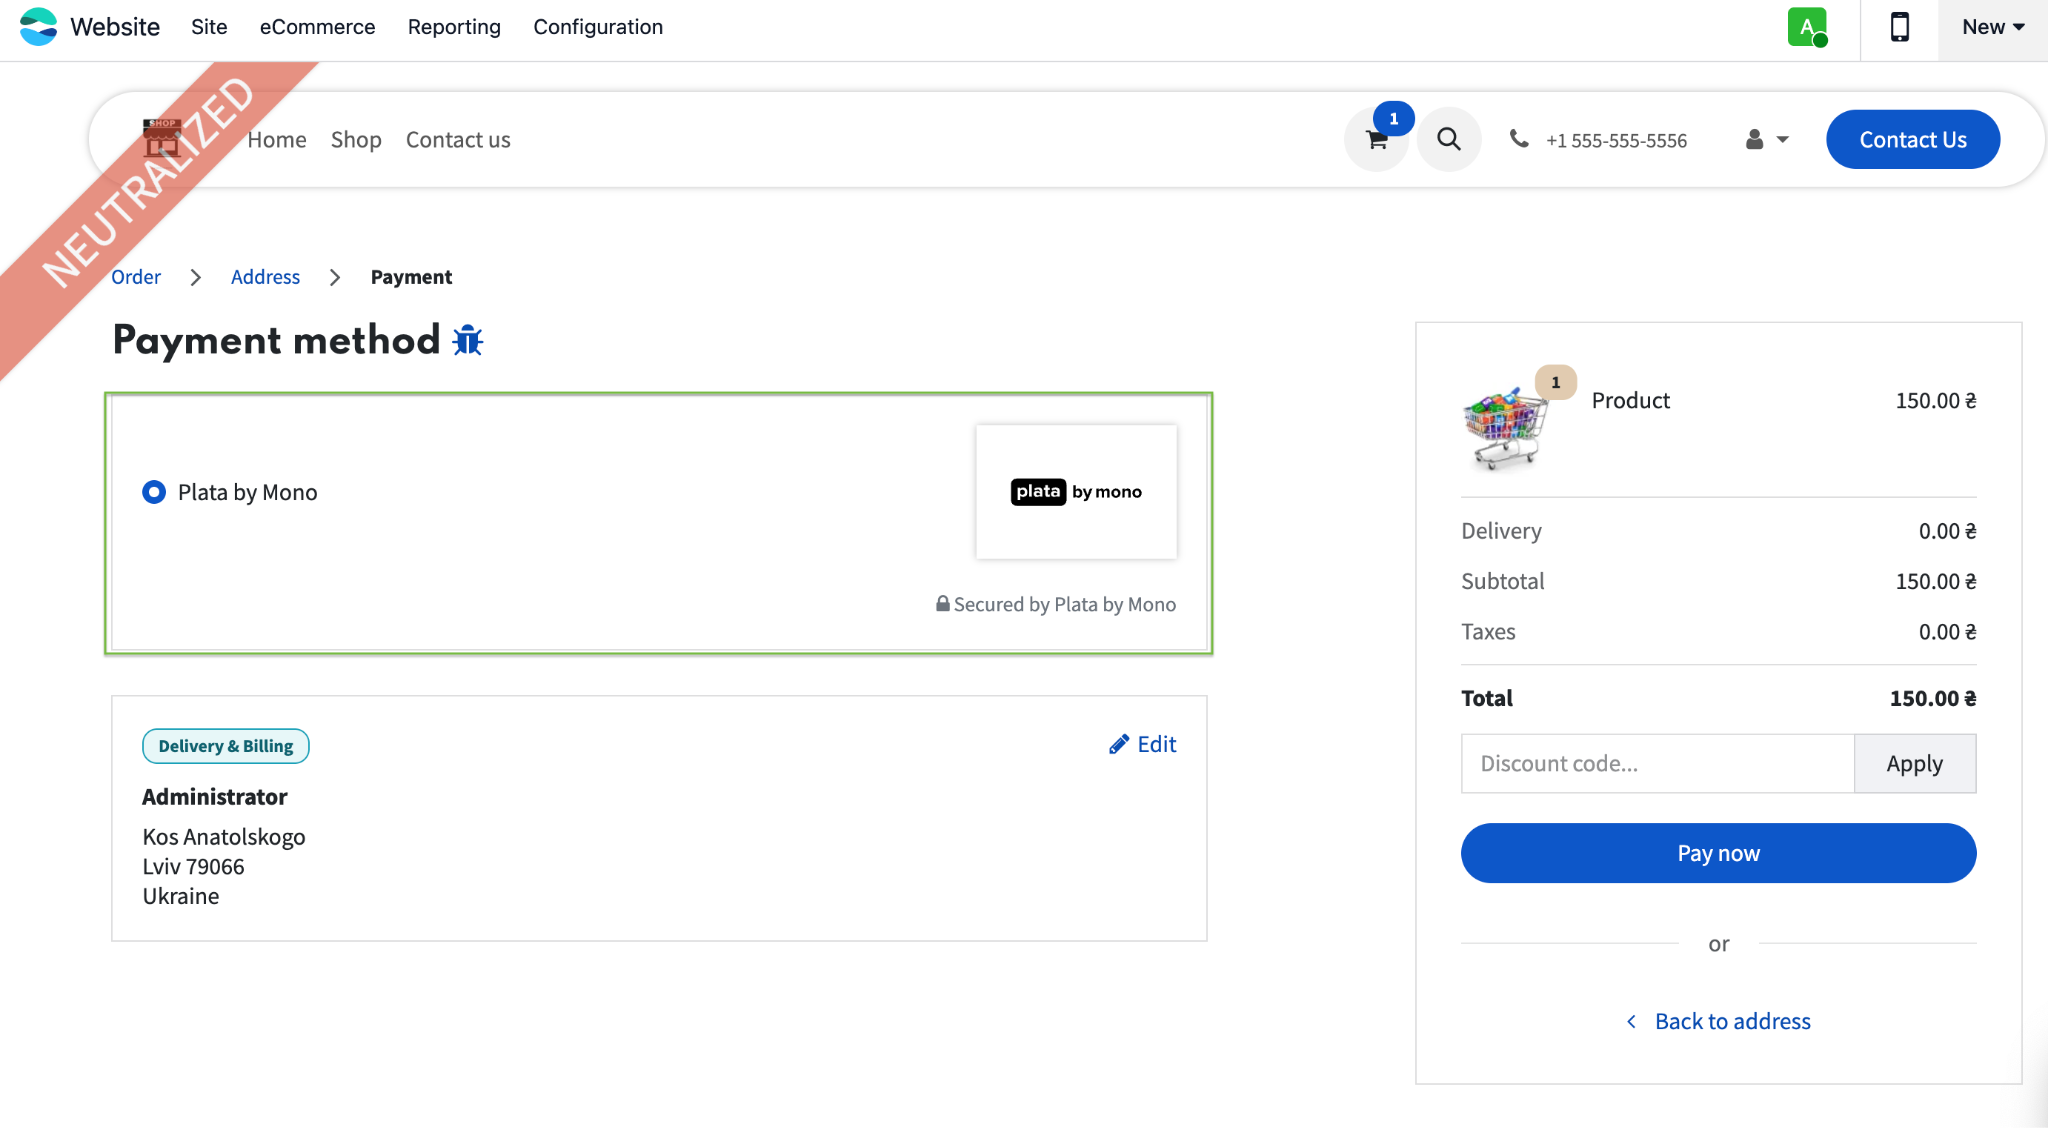This screenshot has width=2048, height=1128.
Task: Click the shop logo in header
Action: click(x=162, y=138)
